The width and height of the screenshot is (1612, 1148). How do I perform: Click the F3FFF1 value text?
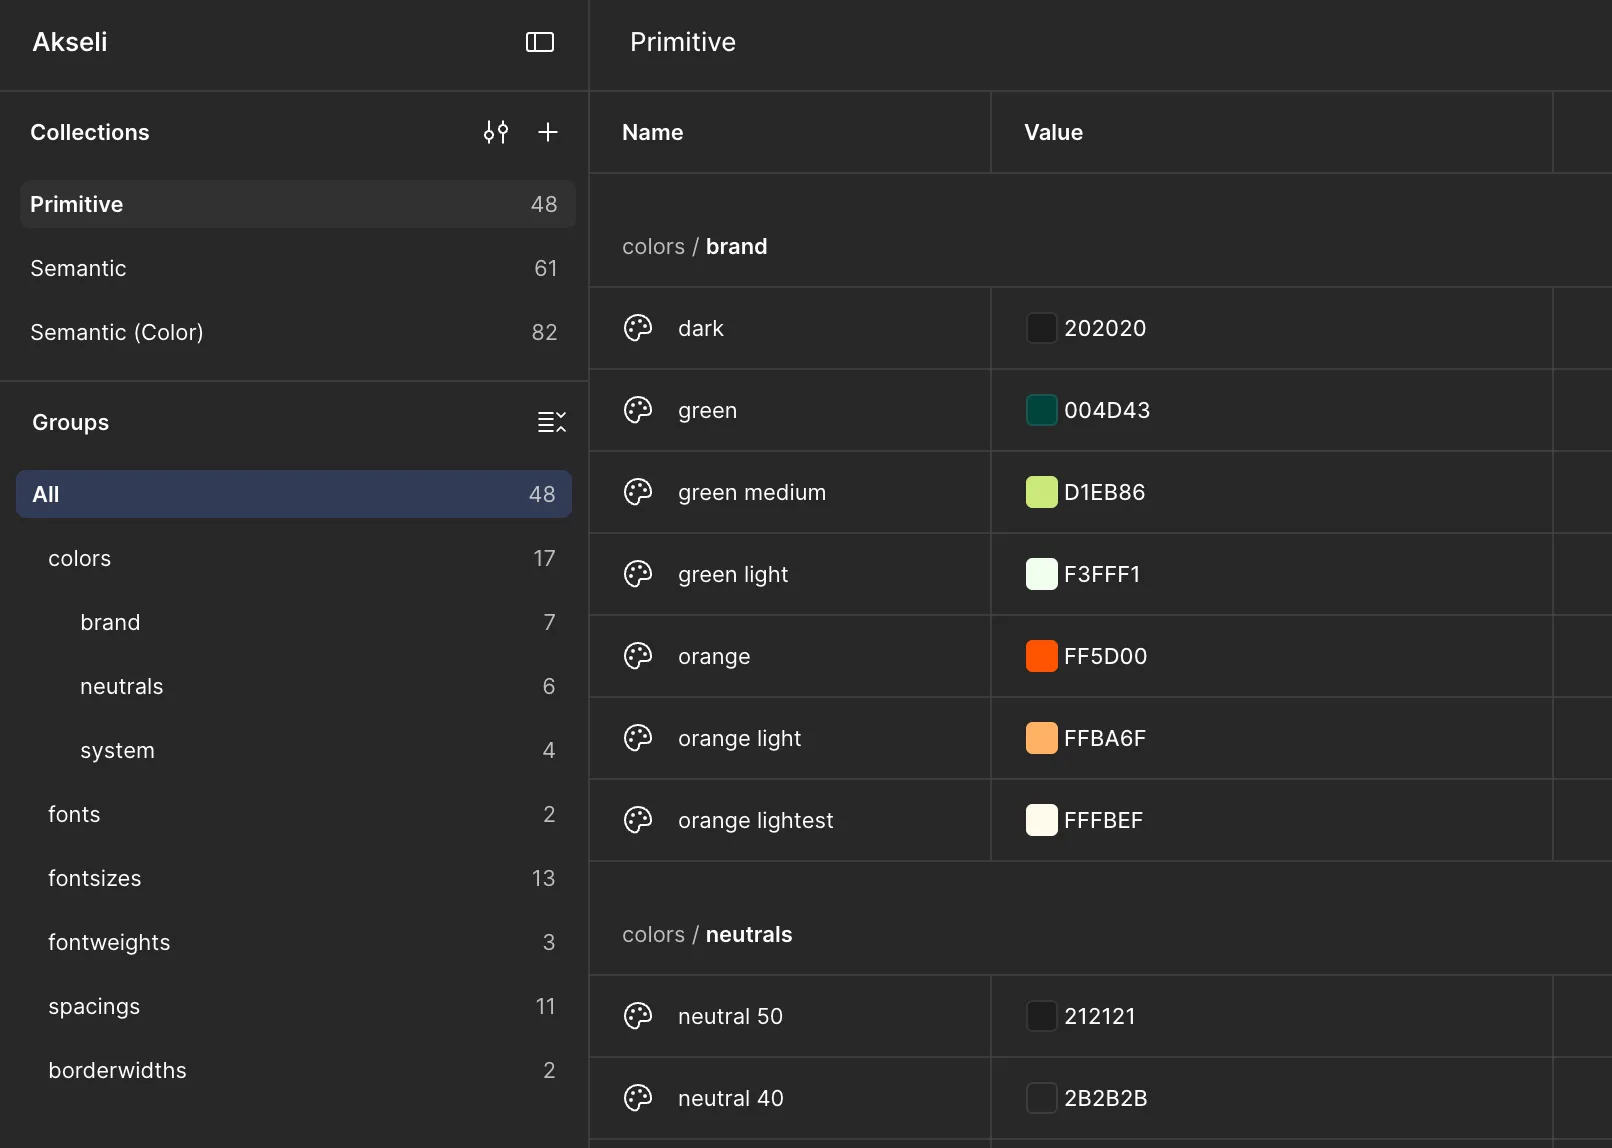pyautogui.click(x=1102, y=574)
